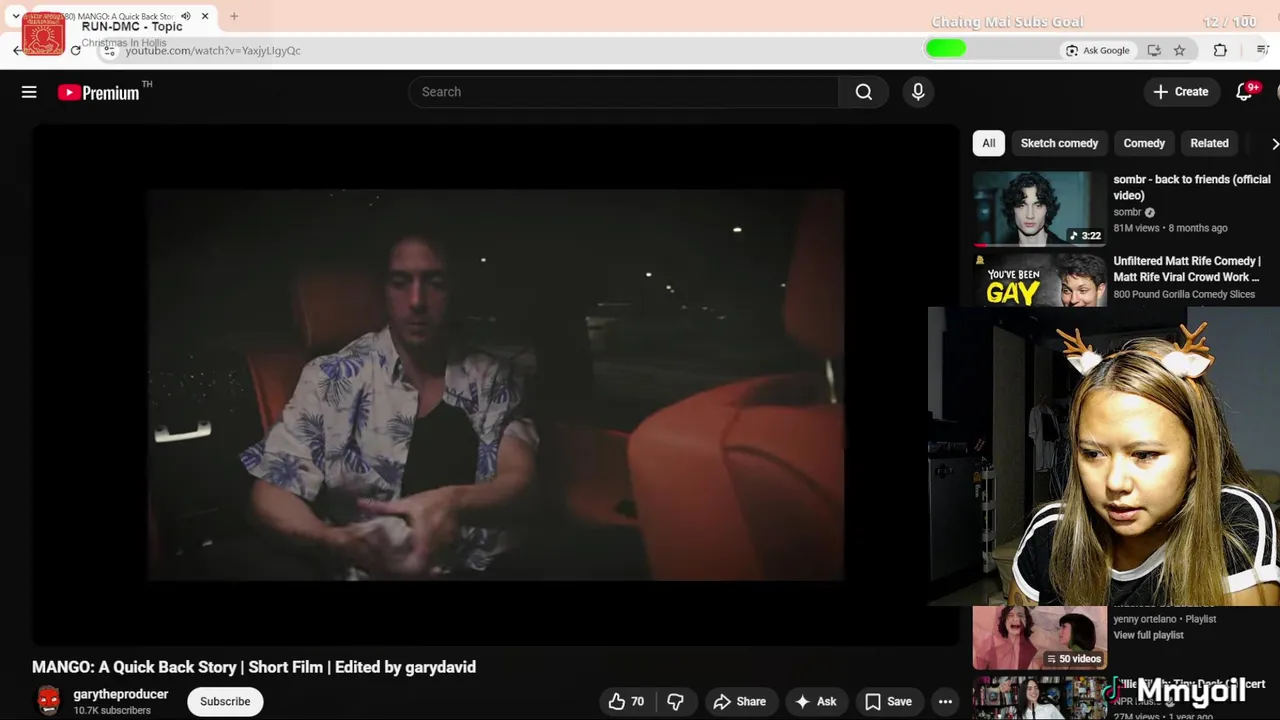Open garytheproducer channel avatar
This screenshot has height=720, width=1280.
pos(48,701)
